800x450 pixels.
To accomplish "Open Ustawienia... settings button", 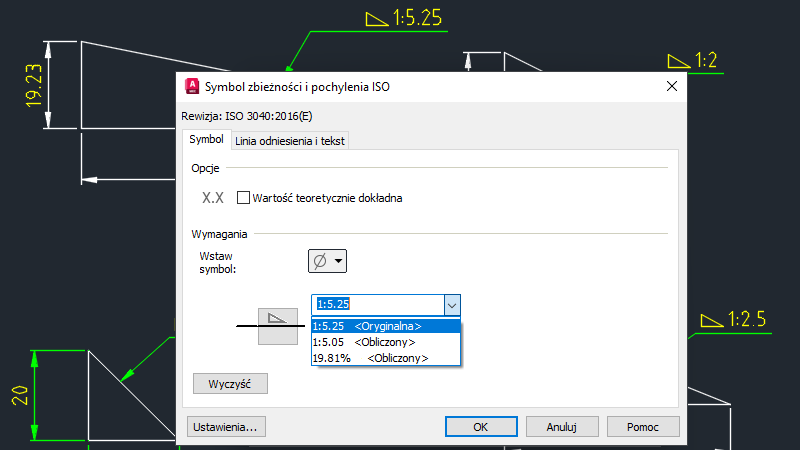I will [226, 427].
